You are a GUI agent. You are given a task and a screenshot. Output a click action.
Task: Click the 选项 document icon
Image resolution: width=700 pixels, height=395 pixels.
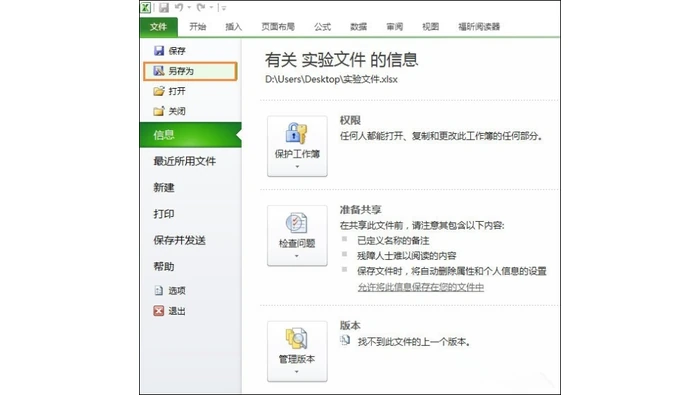(158, 291)
